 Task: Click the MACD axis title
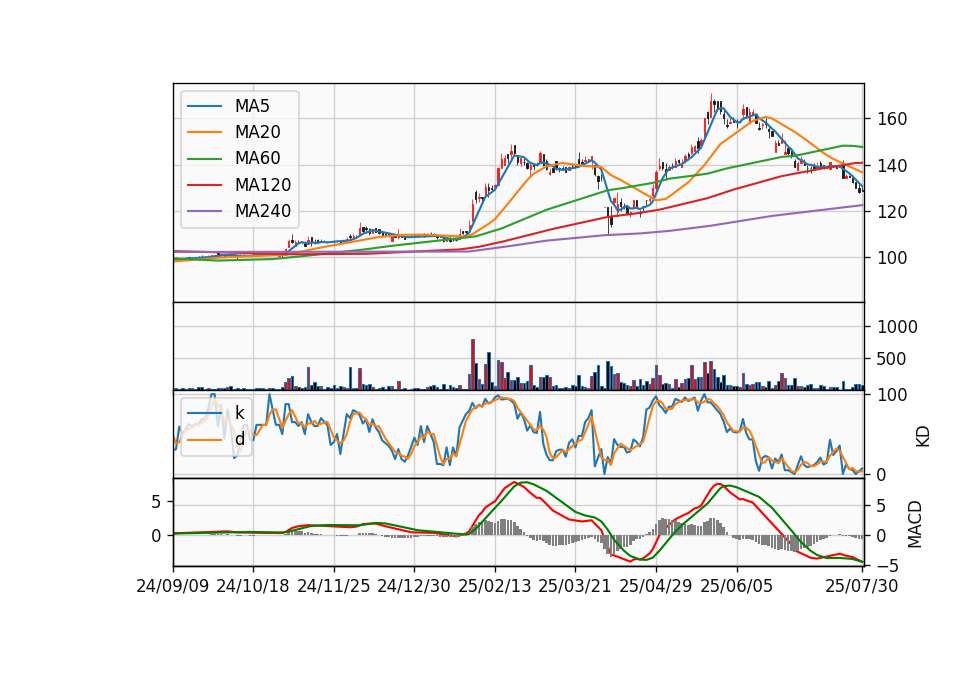point(915,524)
